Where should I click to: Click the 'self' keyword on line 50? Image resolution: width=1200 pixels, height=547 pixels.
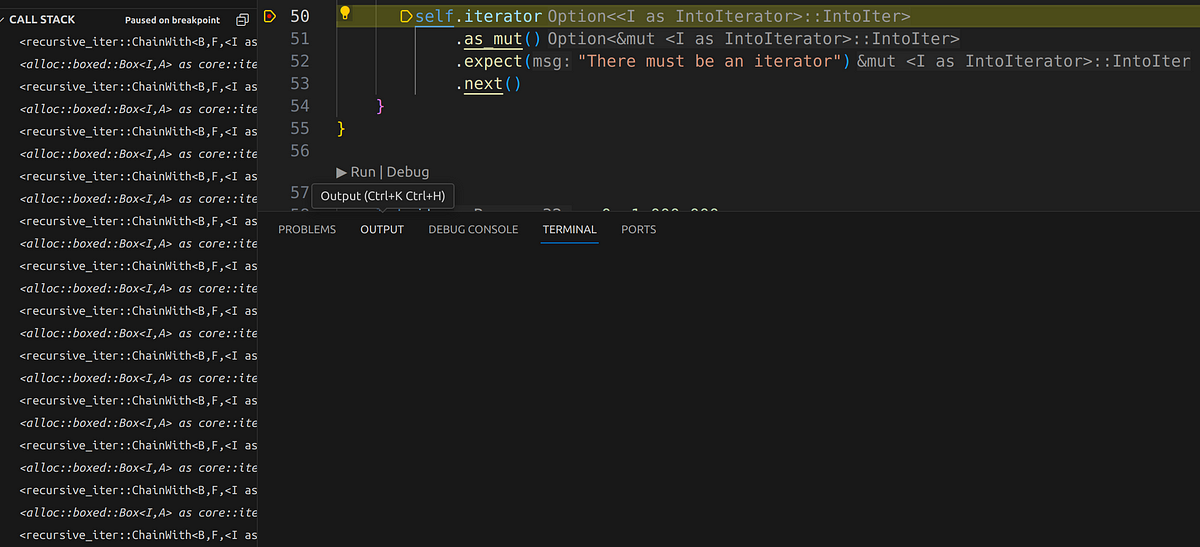tap(435, 17)
